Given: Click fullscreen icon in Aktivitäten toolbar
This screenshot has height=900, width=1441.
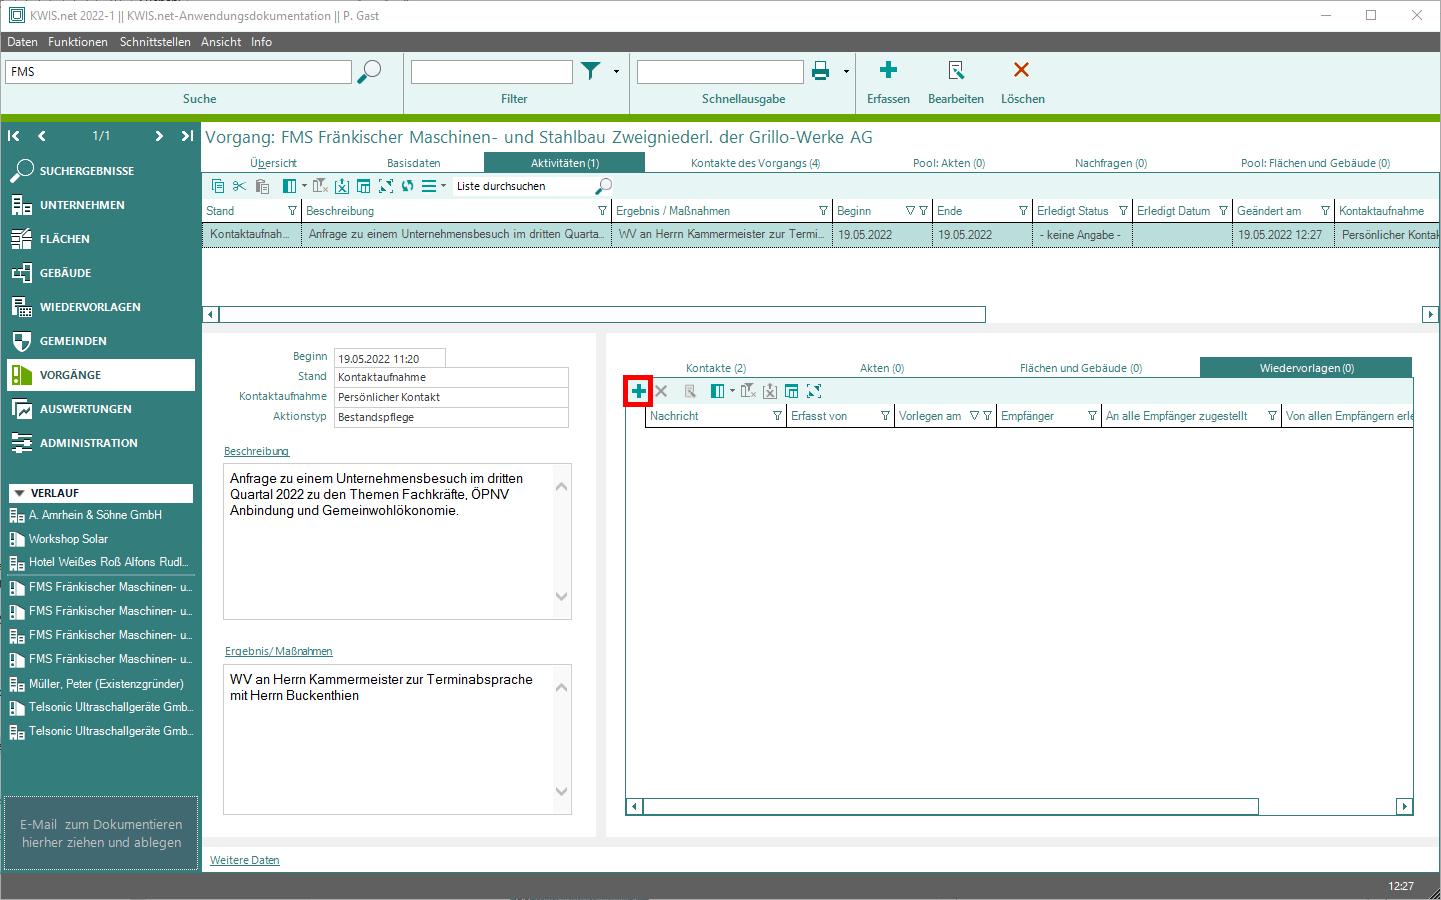Looking at the screenshot, I should click(x=386, y=186).
